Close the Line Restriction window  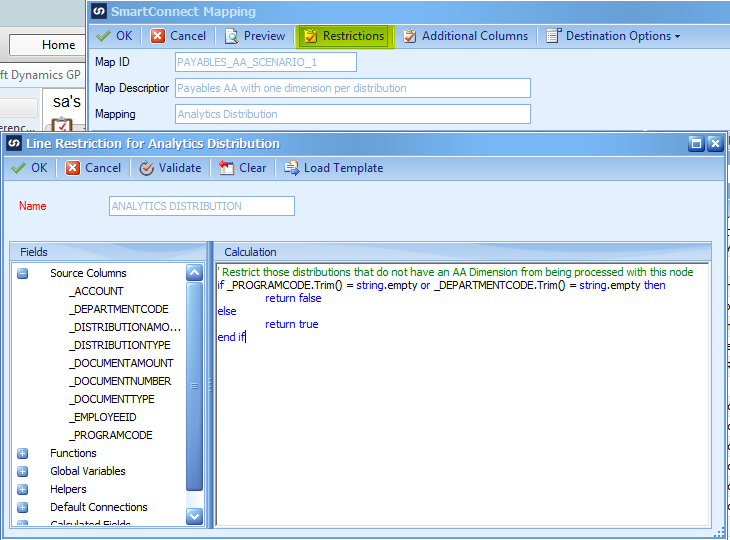(715, 143)
